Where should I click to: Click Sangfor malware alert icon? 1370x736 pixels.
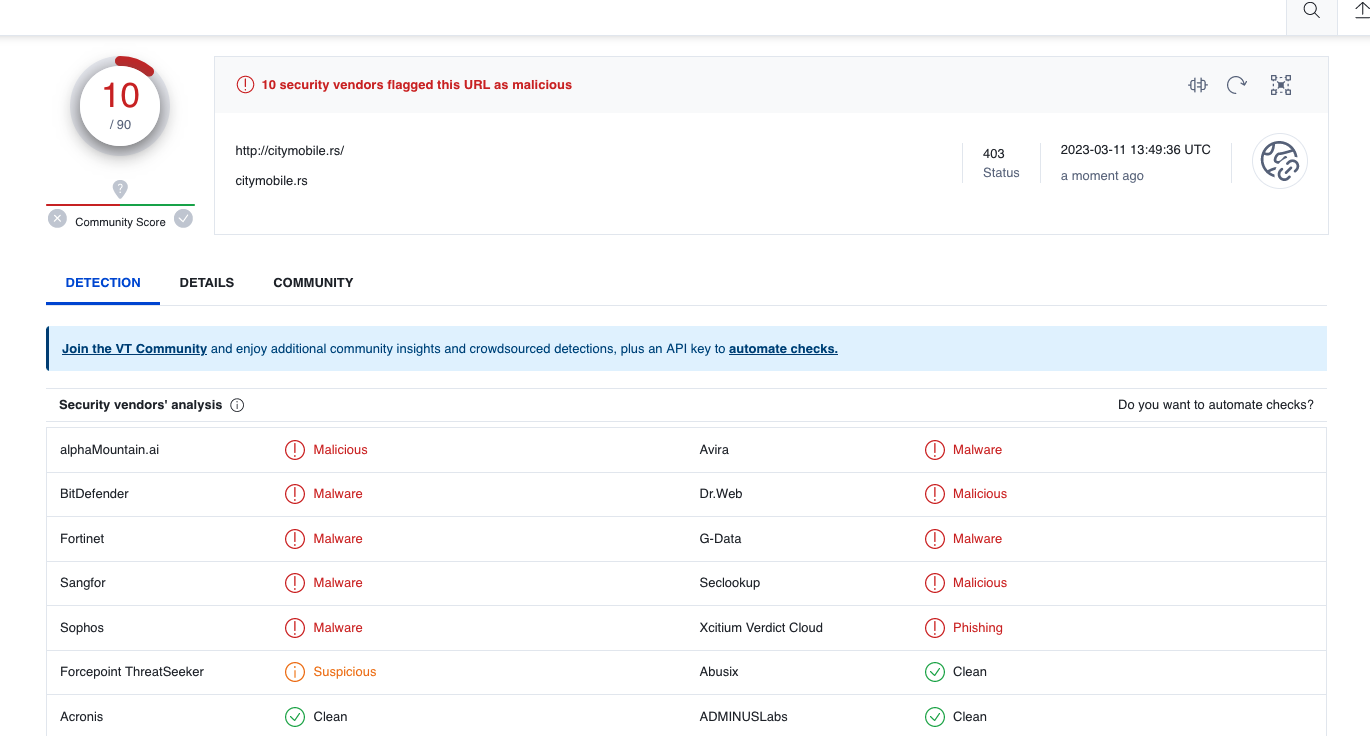(295, 583)
